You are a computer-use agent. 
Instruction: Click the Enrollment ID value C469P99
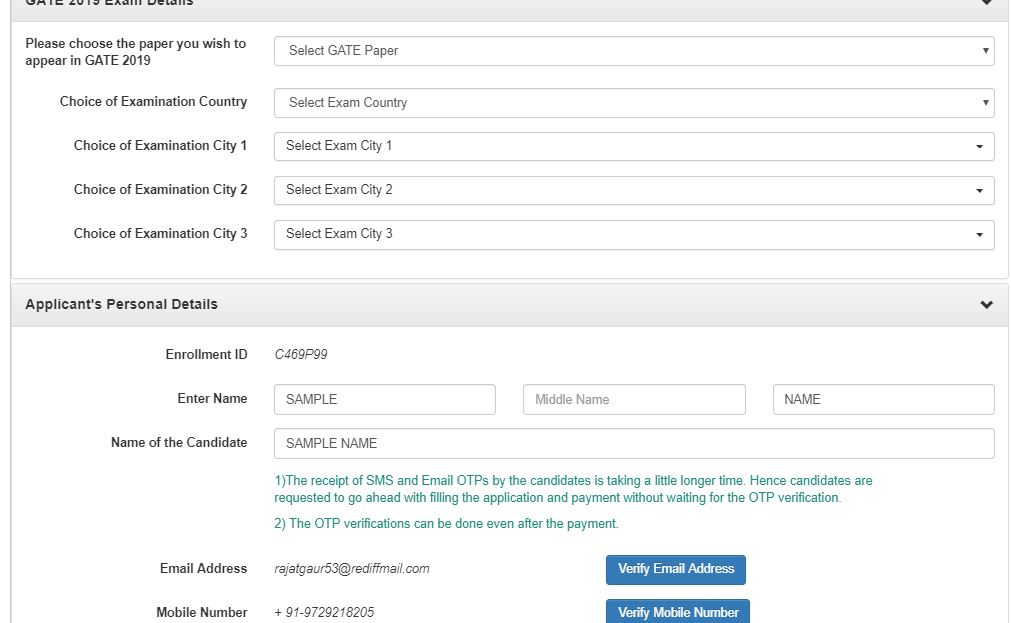(300, 354)
